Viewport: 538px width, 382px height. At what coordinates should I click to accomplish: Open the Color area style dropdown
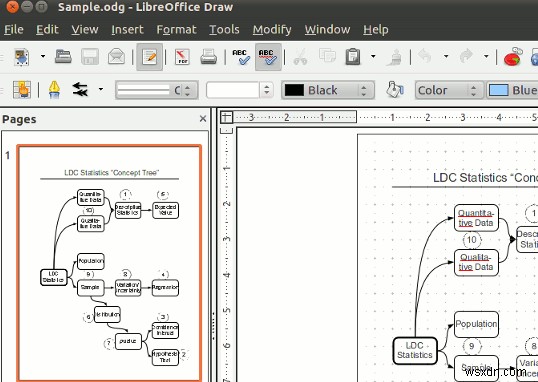tap(449, 90)
